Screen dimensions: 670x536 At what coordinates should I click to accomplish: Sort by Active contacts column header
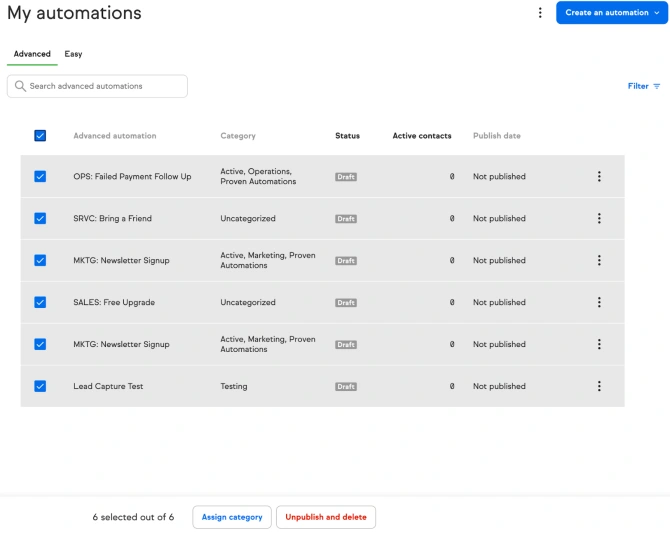coord(422,136)
